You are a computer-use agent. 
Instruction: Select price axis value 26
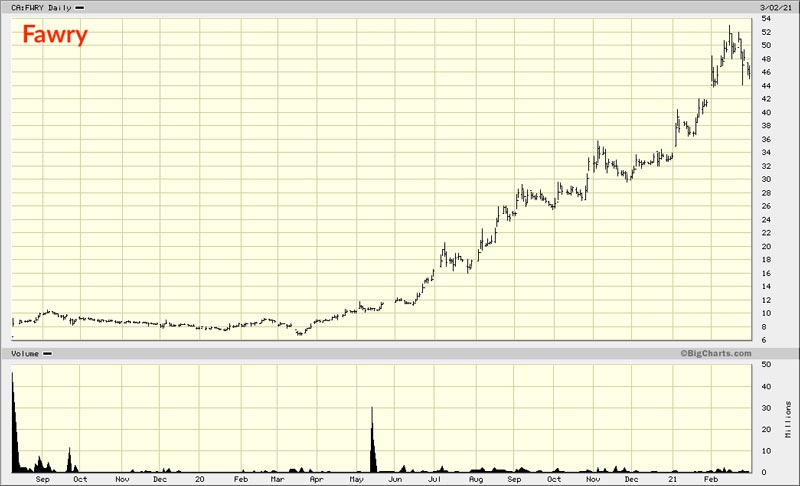click(x=766, y=206)
